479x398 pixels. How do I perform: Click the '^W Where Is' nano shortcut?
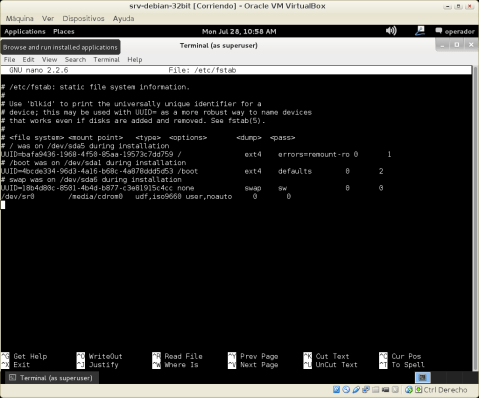(175, 365)
